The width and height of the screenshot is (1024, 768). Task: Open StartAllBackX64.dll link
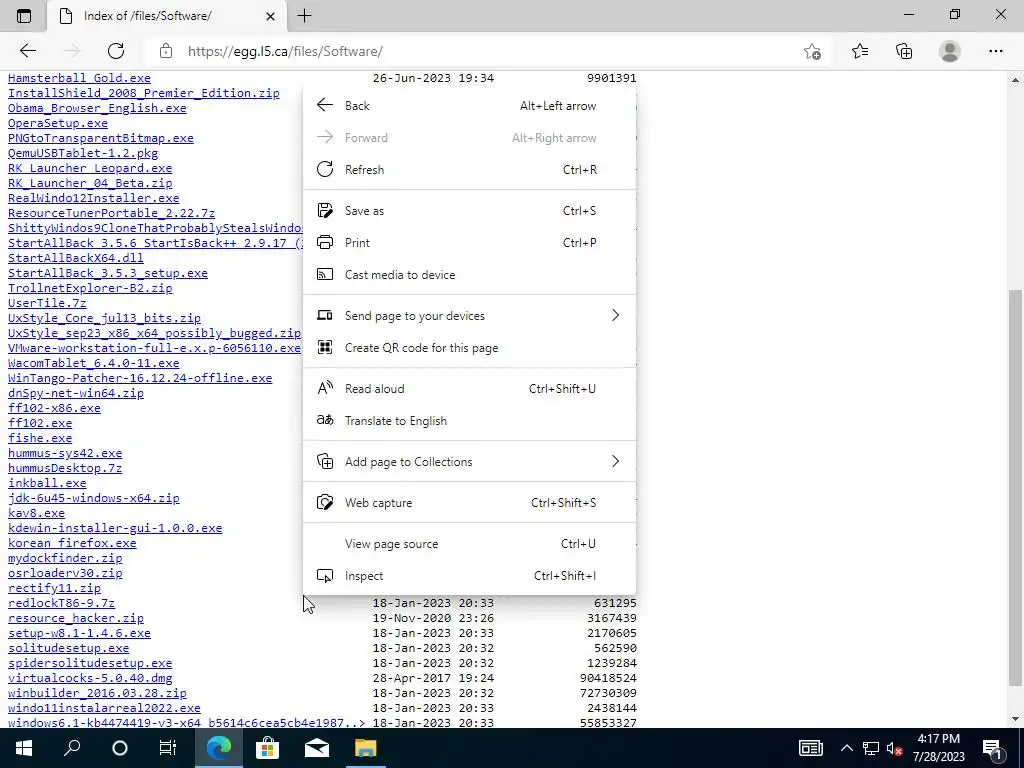76,259
